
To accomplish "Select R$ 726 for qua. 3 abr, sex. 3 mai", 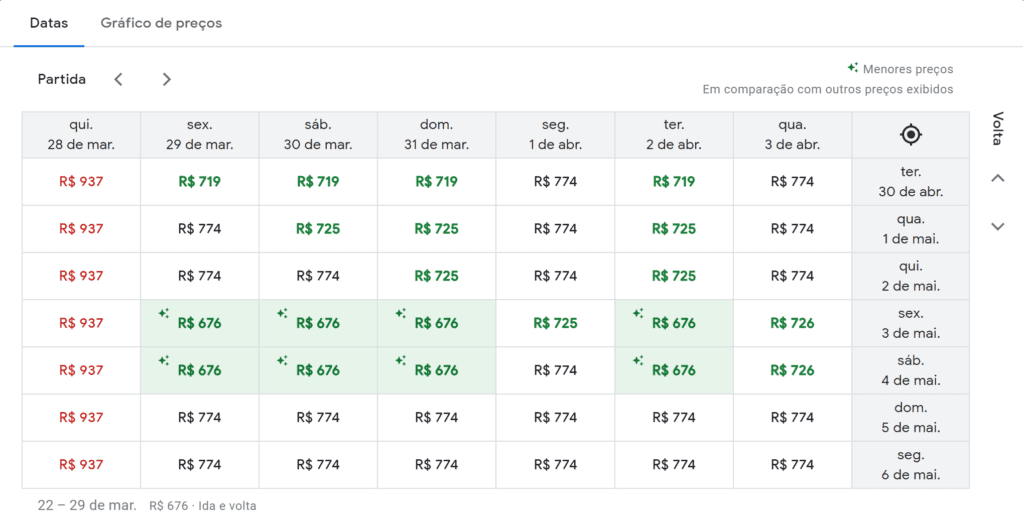I will pos(792,323).
